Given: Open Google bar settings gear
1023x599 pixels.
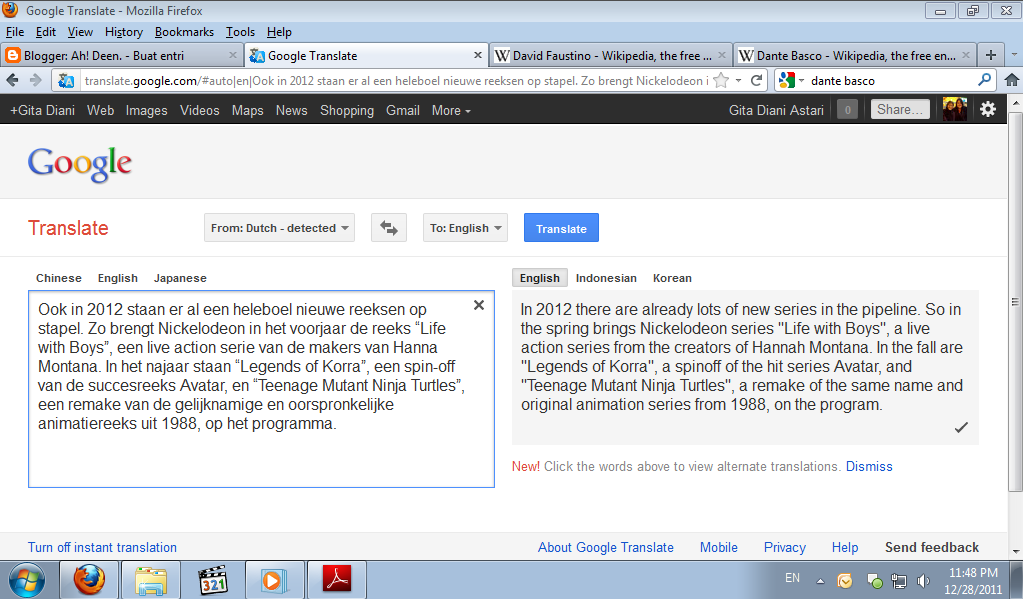Looking at the screenshot, I should click(988, 110).
